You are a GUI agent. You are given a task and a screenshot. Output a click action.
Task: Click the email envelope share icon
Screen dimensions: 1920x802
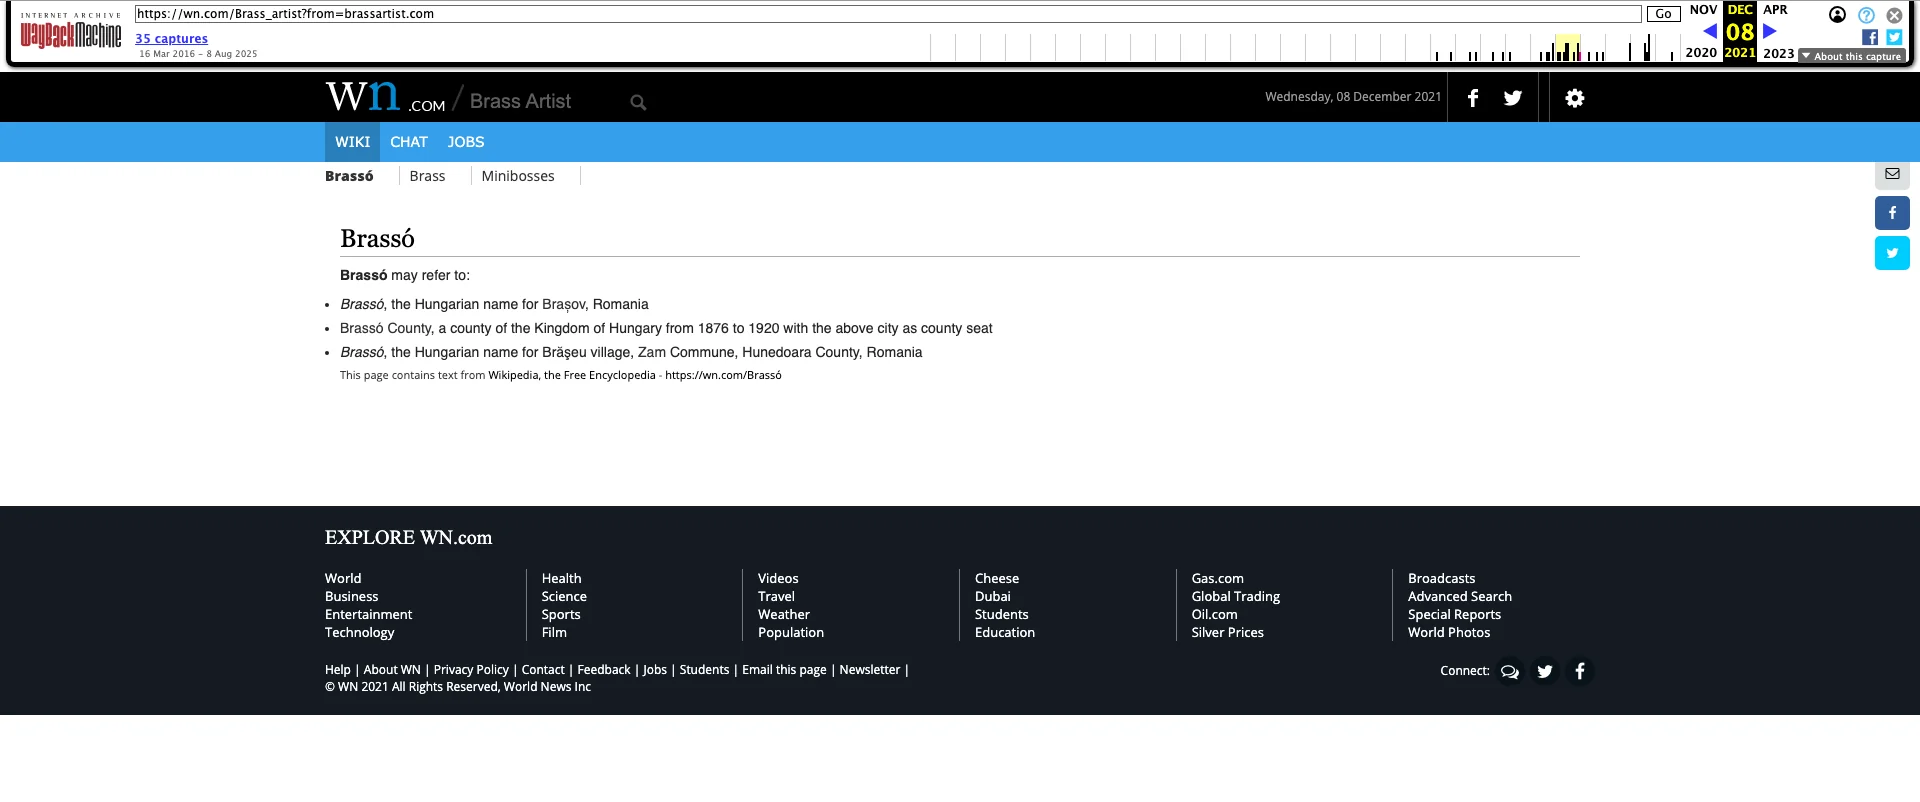[1891, 174]
